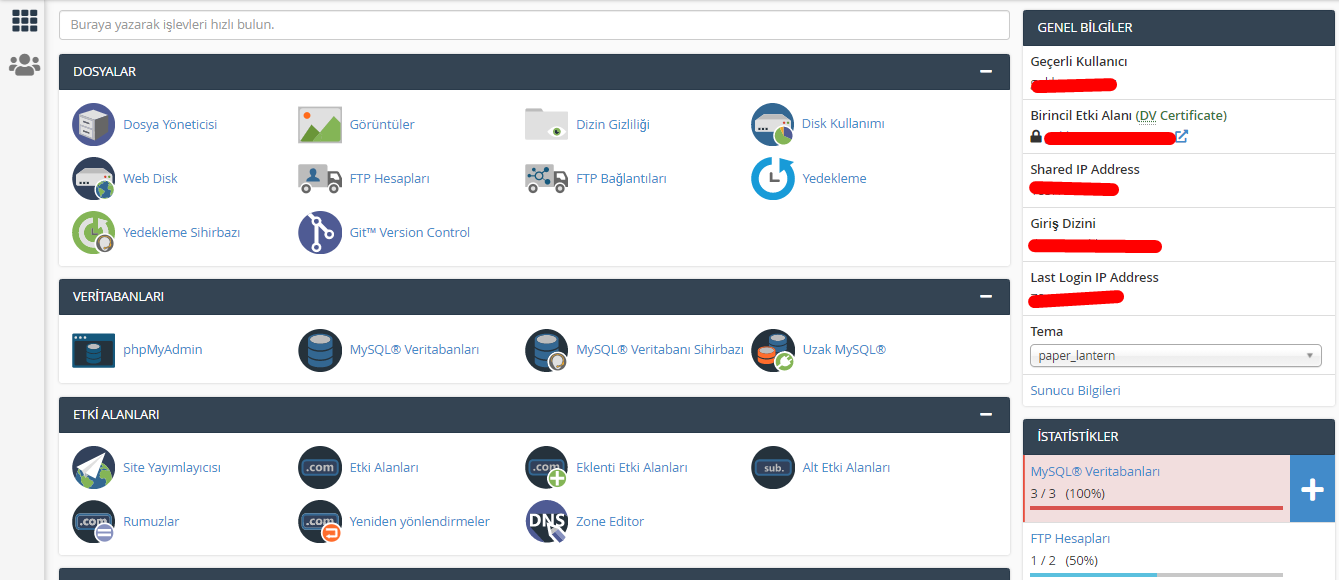Click the grid home icon in sidebar

point(24,20)
